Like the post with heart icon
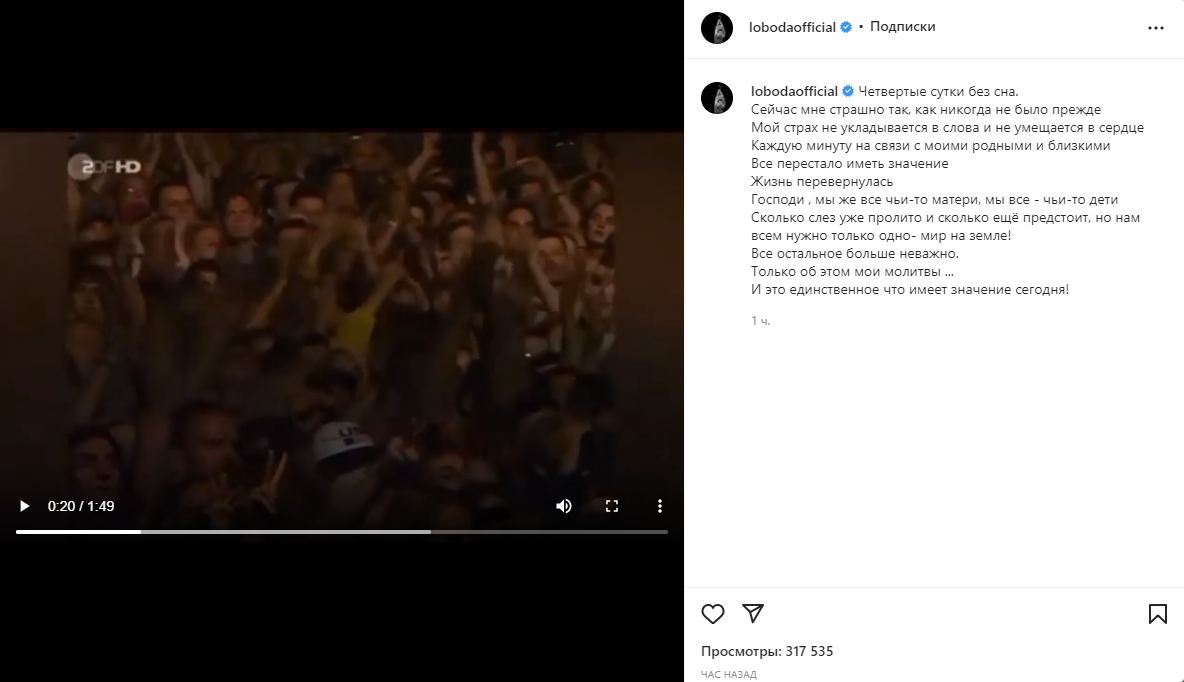 [713, 613]
